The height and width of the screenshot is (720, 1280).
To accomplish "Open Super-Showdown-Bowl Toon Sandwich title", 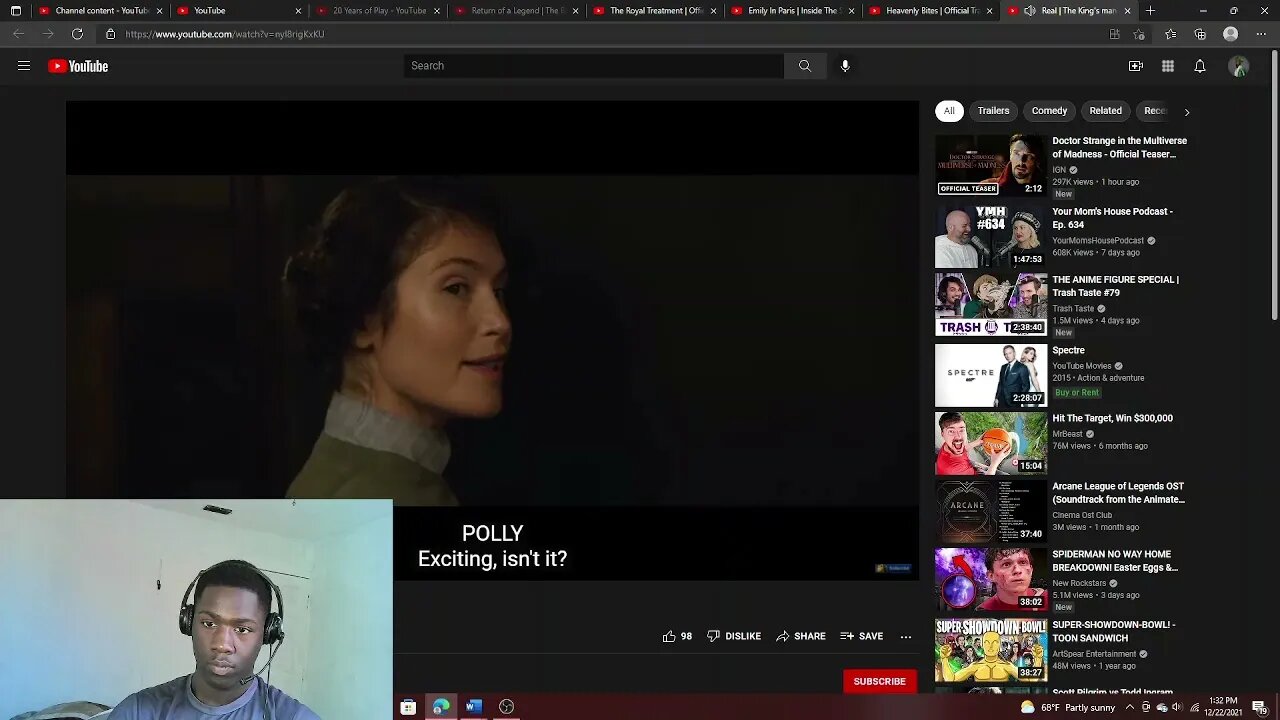I will tap(1114, 631).
